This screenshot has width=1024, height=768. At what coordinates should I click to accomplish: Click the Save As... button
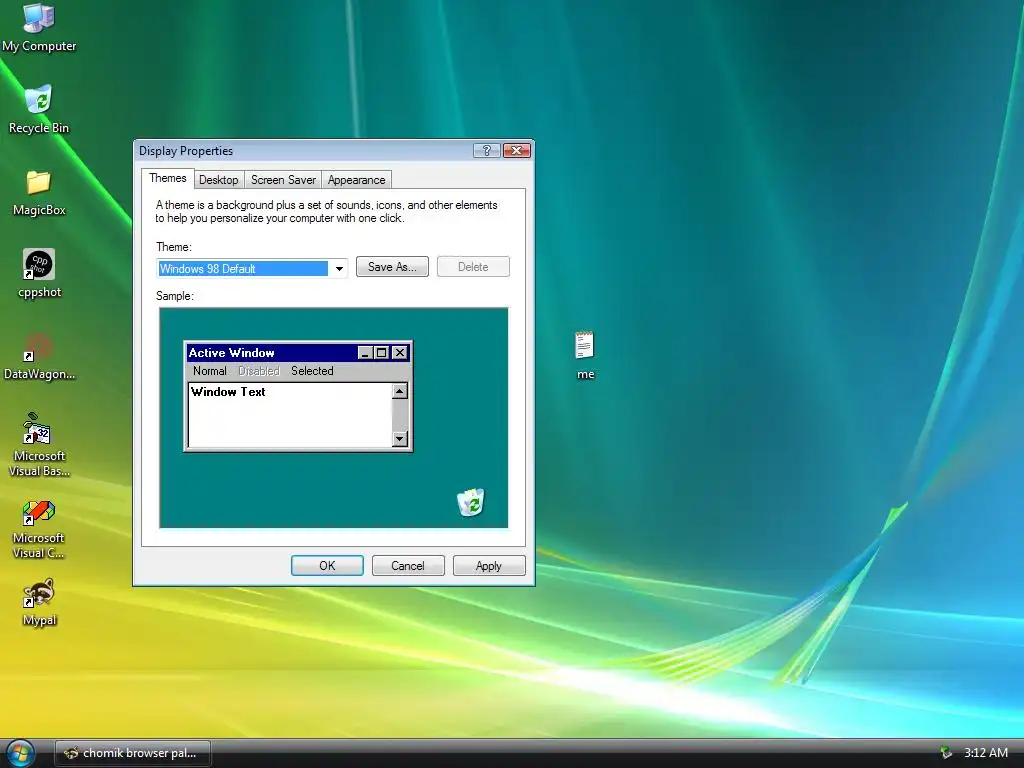pos(392,266)
